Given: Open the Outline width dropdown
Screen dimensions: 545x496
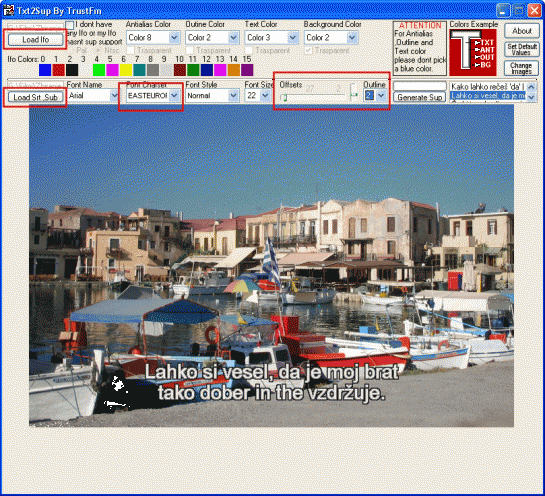Looking at the screenshot, I should click(382, 95).
